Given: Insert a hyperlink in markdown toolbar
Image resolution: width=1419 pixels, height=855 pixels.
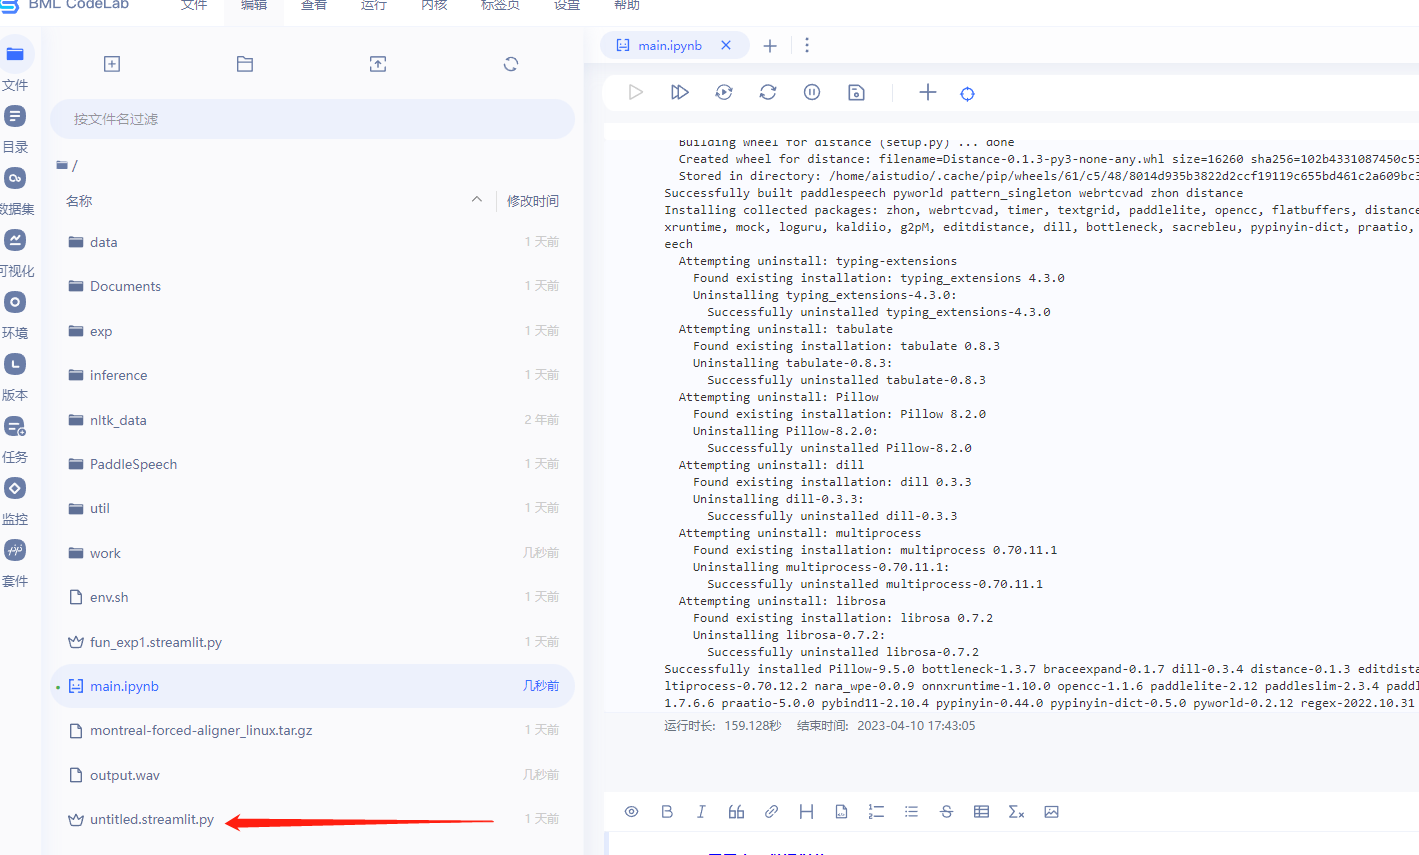Looking at the screenshot, I should click(771, 811).
